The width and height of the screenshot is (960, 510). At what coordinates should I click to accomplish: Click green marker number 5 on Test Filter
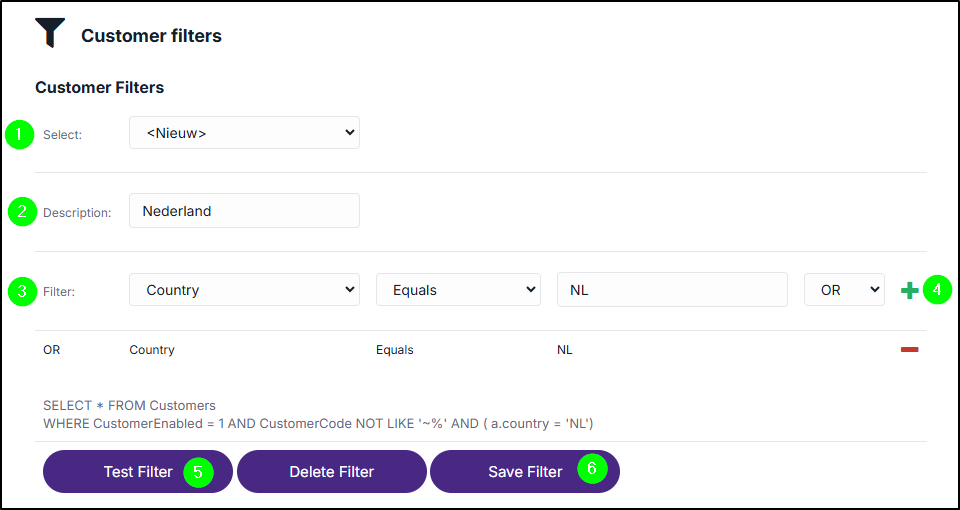198,472
